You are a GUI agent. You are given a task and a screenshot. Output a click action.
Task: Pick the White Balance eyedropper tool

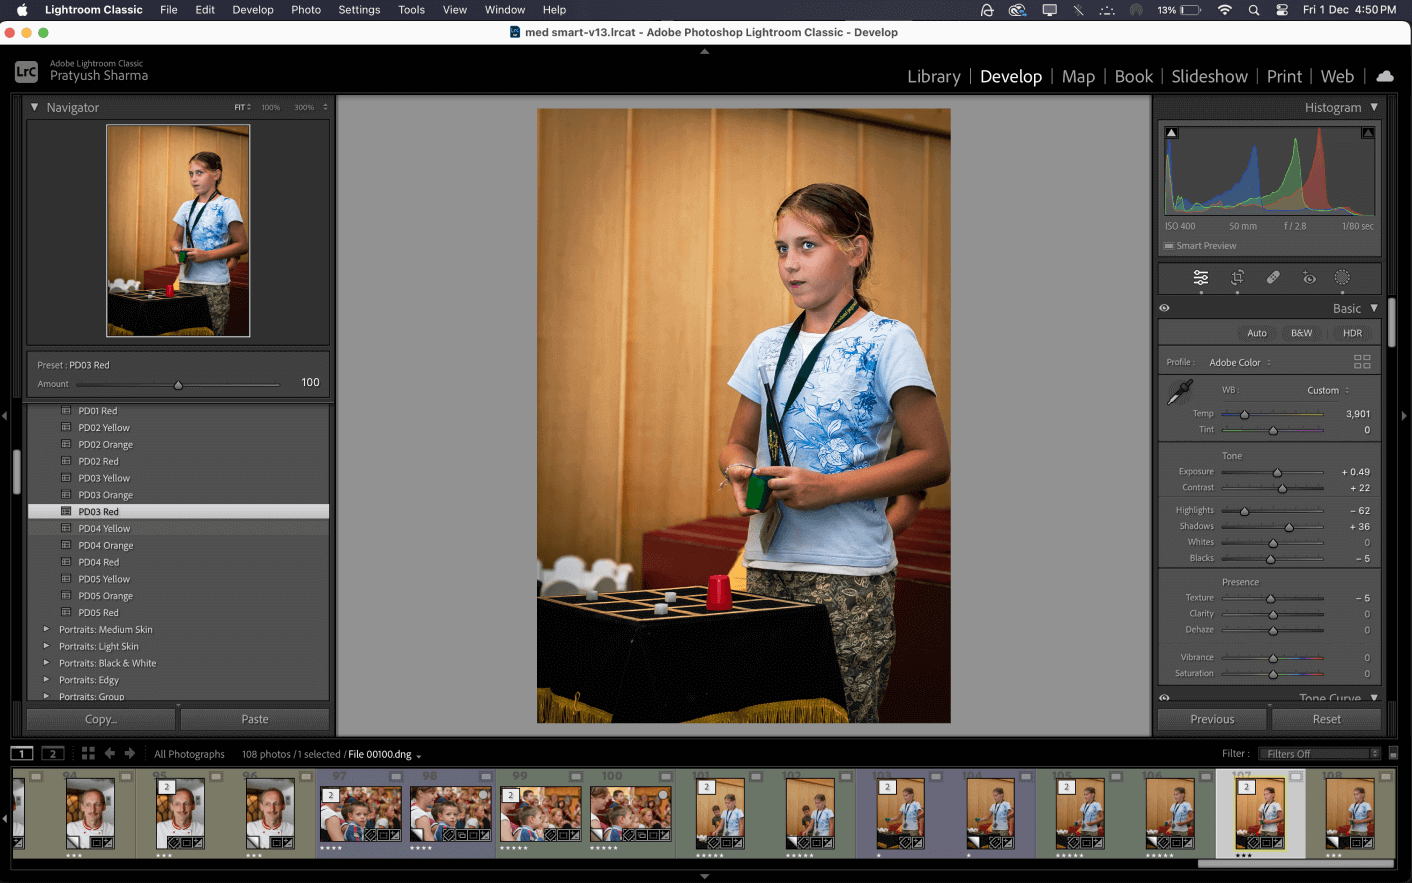[x=1180, y=392]
